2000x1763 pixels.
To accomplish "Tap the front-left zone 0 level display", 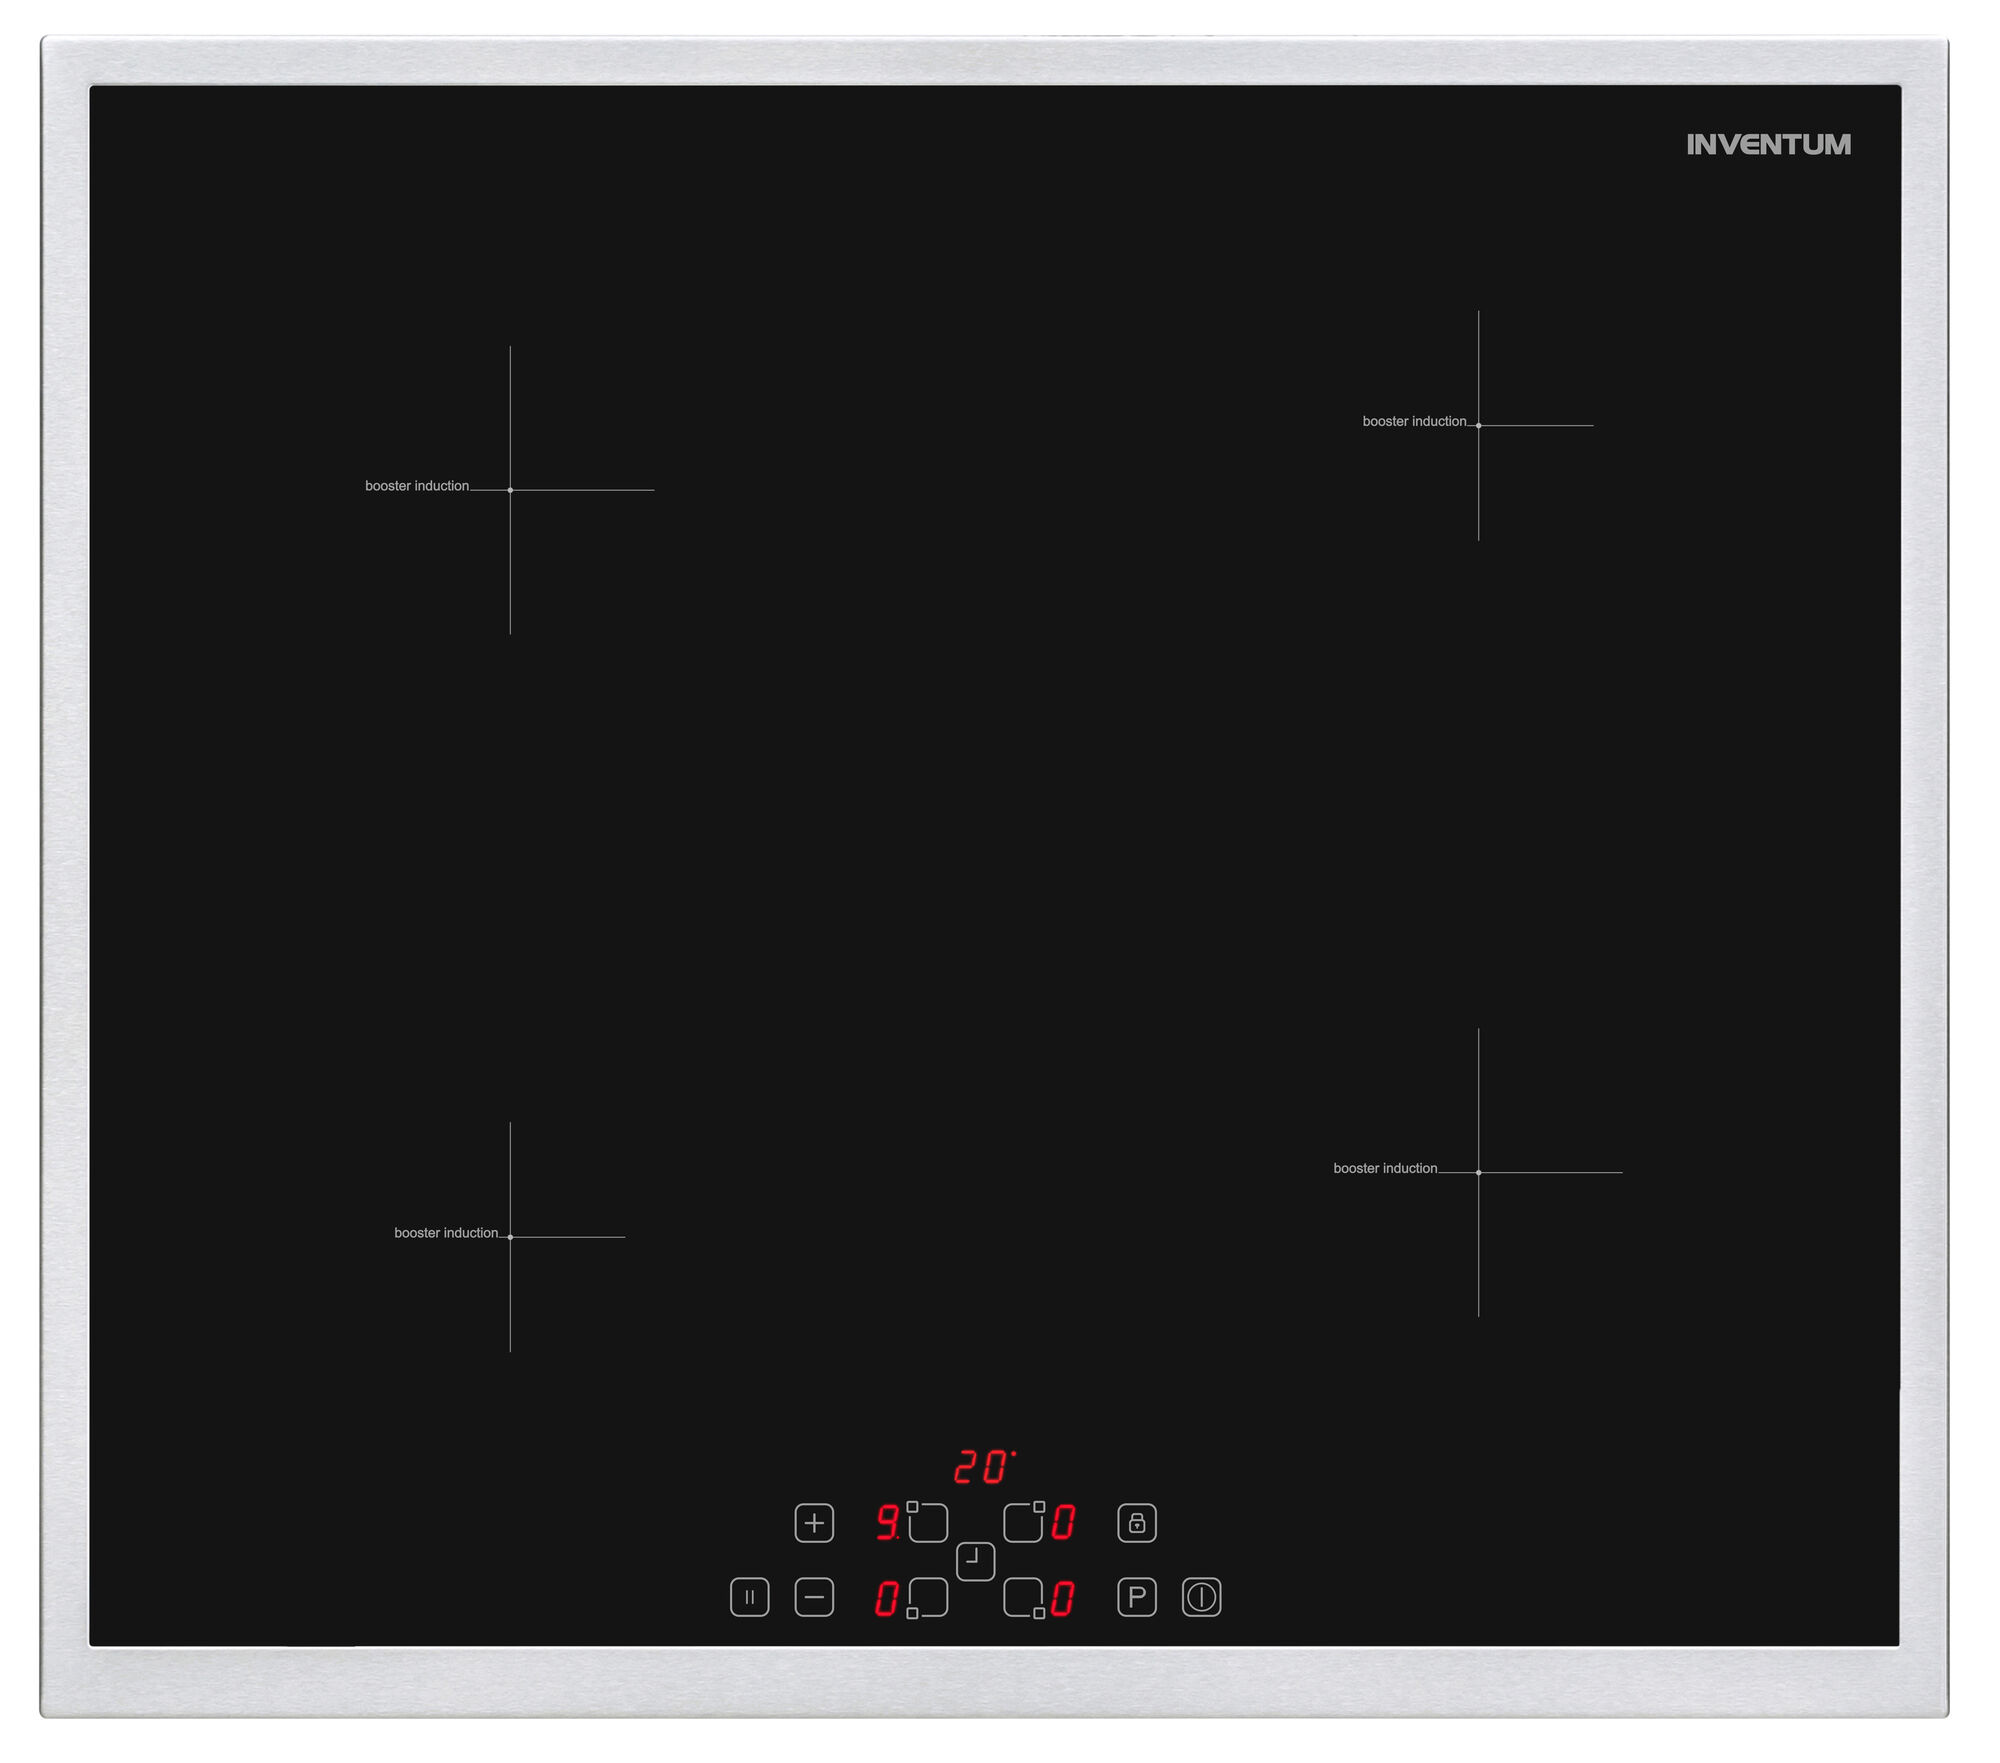I will pos(886,1598).
